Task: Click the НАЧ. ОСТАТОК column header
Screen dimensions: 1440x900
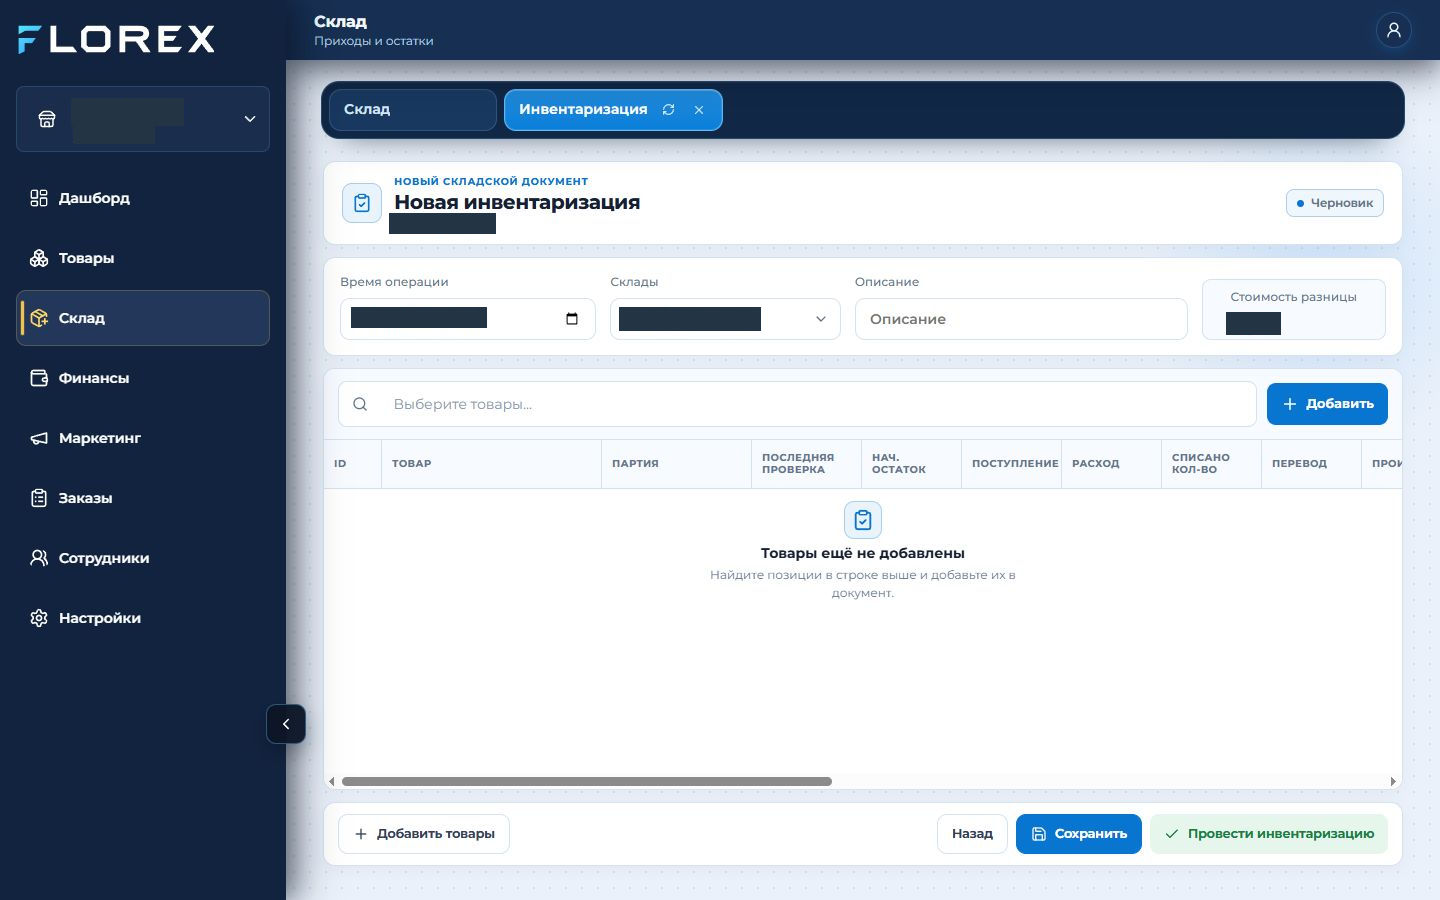Action: [x=911, y=464]
